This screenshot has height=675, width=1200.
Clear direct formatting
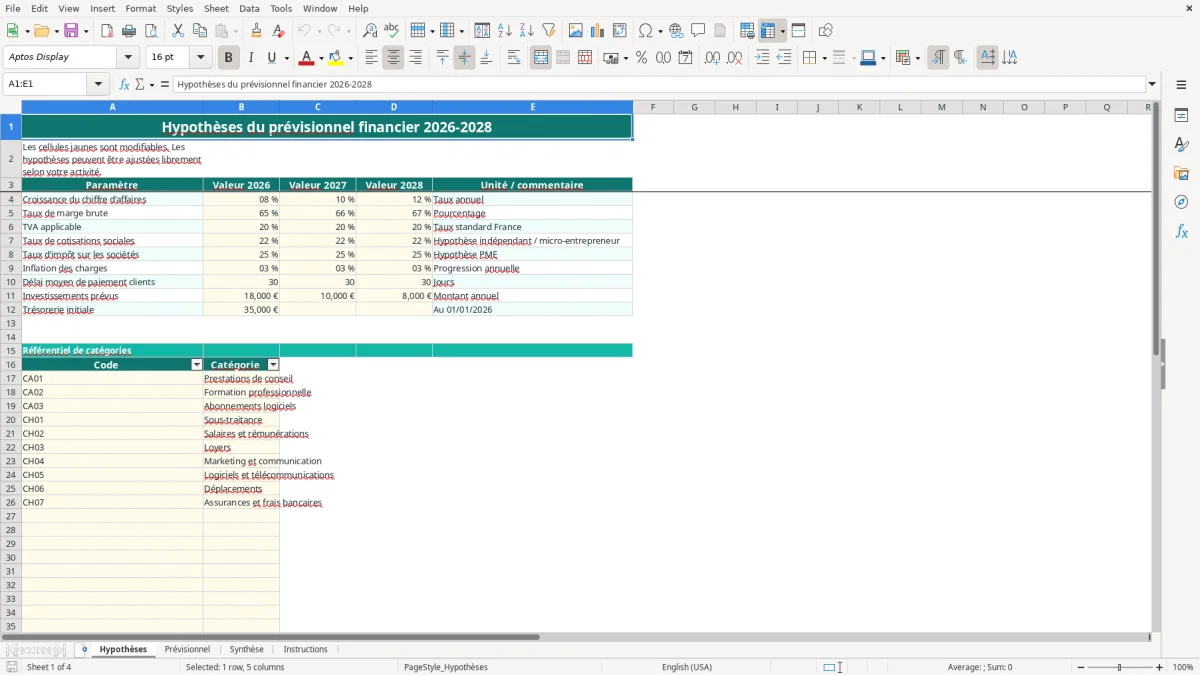(279, 31)
